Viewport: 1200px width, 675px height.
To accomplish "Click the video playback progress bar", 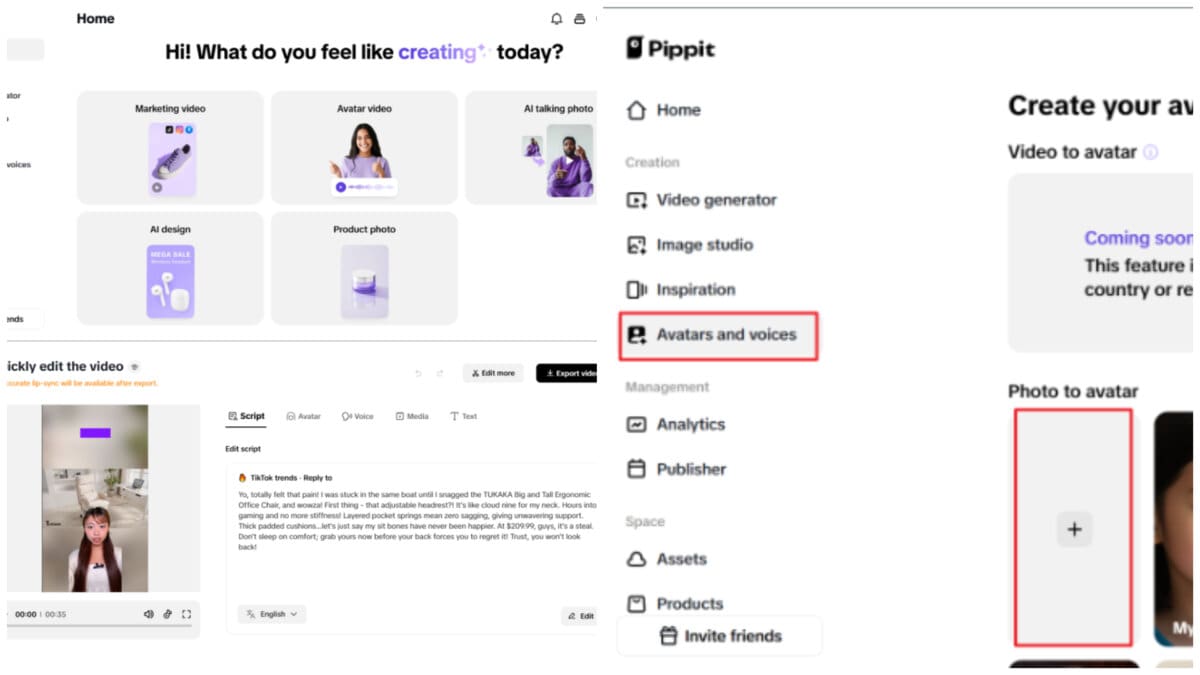I will (x=100, y=626).
